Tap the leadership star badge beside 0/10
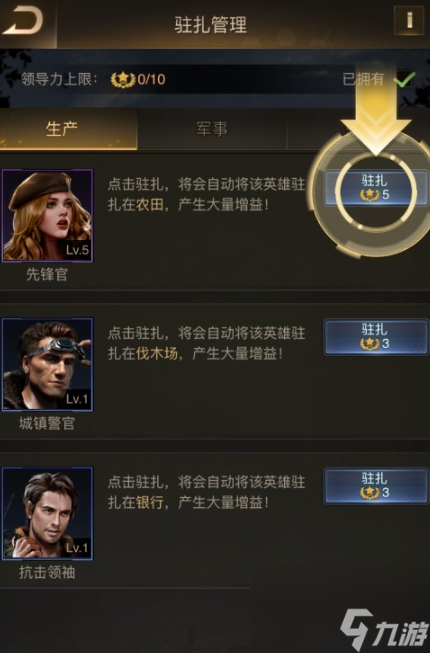The width and height of the screenshot is (430, 653). (x=123, y=79)
